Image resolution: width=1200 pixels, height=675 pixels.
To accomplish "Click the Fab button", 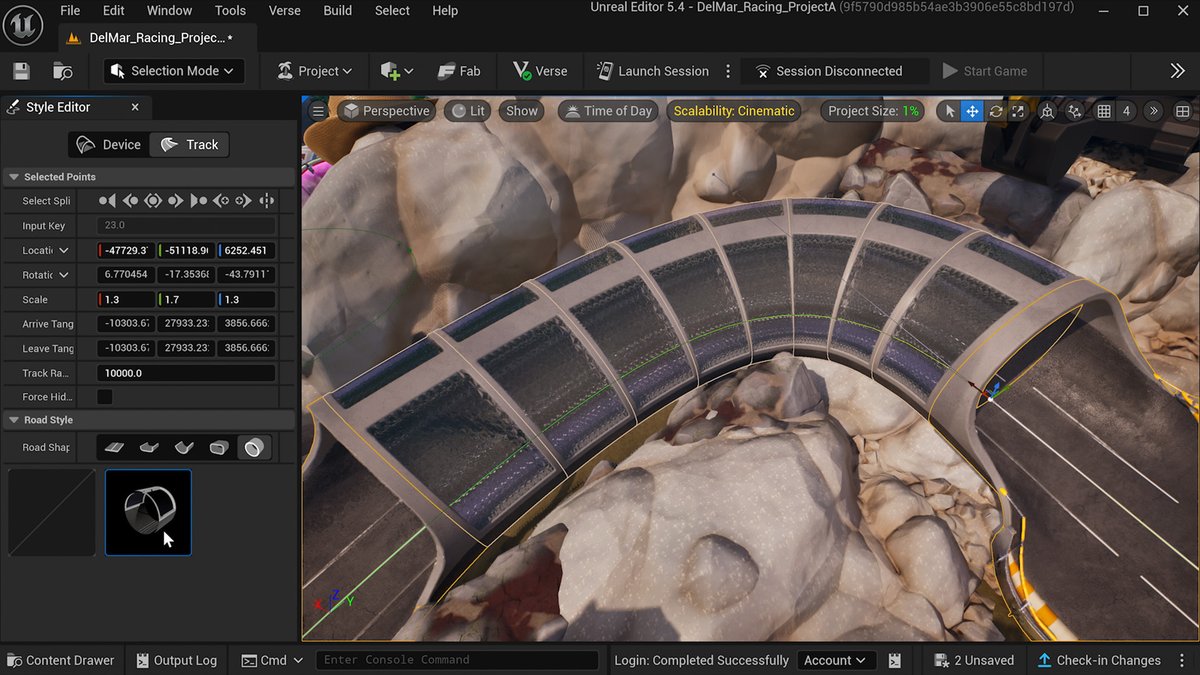I will 459,71.
